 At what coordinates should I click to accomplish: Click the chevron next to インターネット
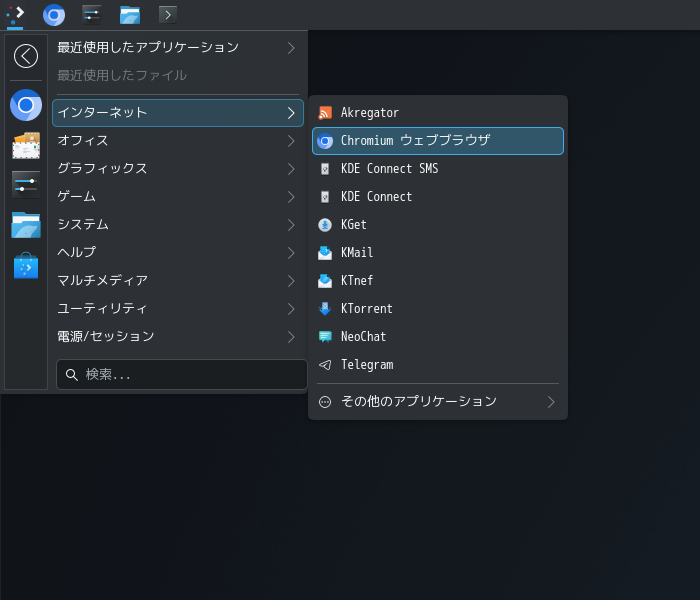coord(291,113)
